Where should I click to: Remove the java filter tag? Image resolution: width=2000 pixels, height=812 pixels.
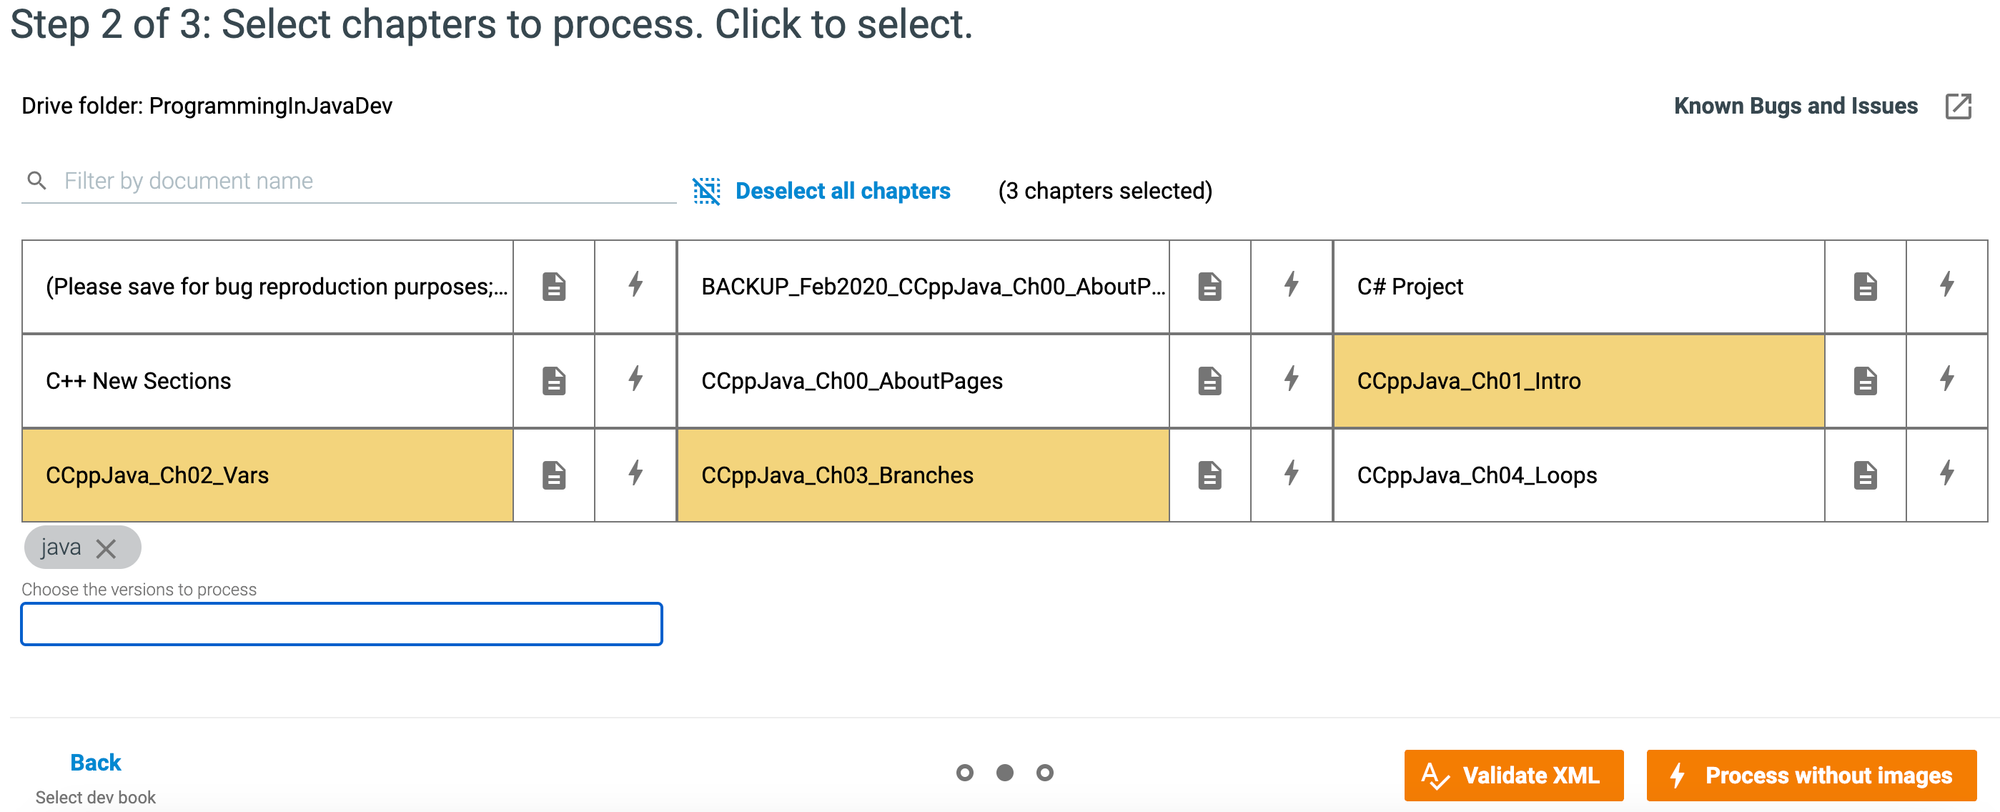(x=107, y=547)
